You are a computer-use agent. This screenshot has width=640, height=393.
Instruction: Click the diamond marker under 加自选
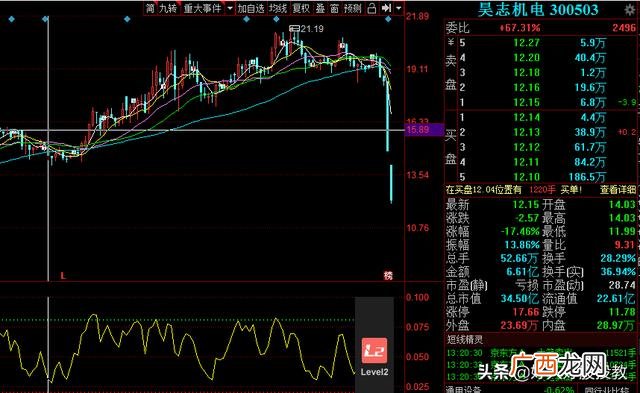(246, 19)
